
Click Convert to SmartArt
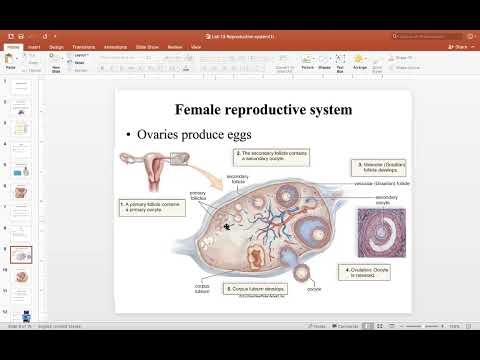point(285,65)
